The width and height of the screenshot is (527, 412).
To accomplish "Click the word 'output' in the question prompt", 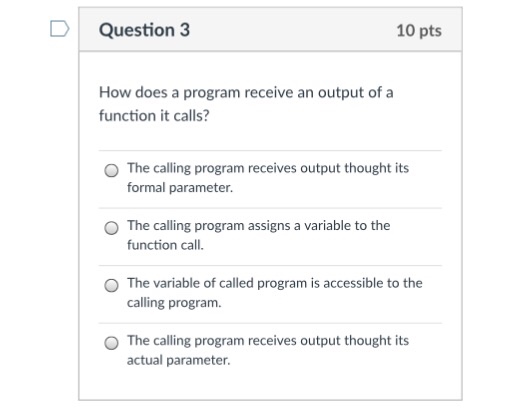I will [341, 93].
